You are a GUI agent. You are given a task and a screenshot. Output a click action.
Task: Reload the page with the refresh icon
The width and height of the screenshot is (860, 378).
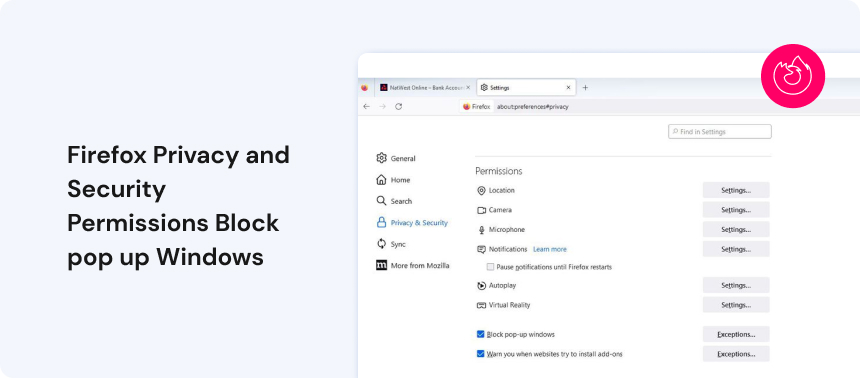(x=399, y=106)
